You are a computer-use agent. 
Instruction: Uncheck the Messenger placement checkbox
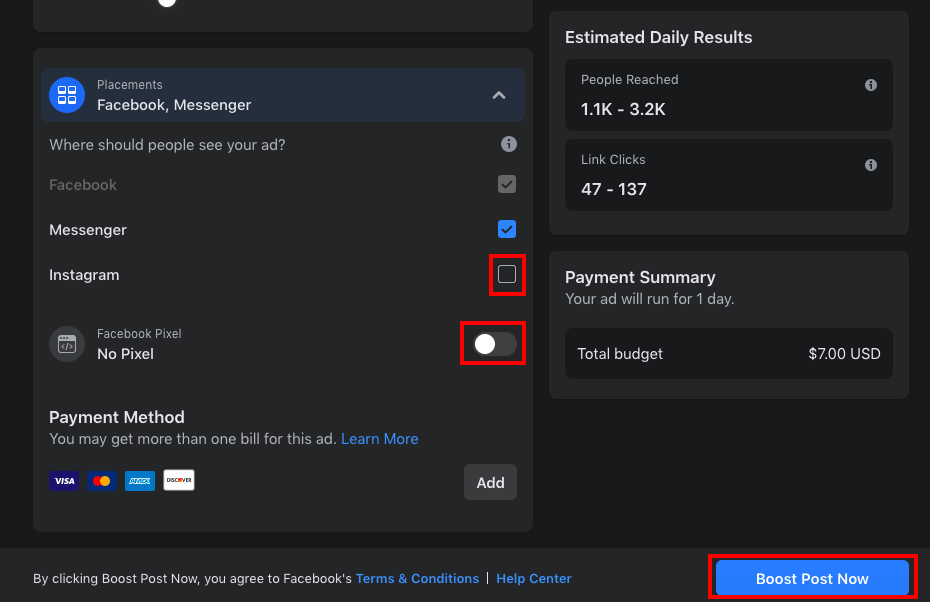point(507,229)
